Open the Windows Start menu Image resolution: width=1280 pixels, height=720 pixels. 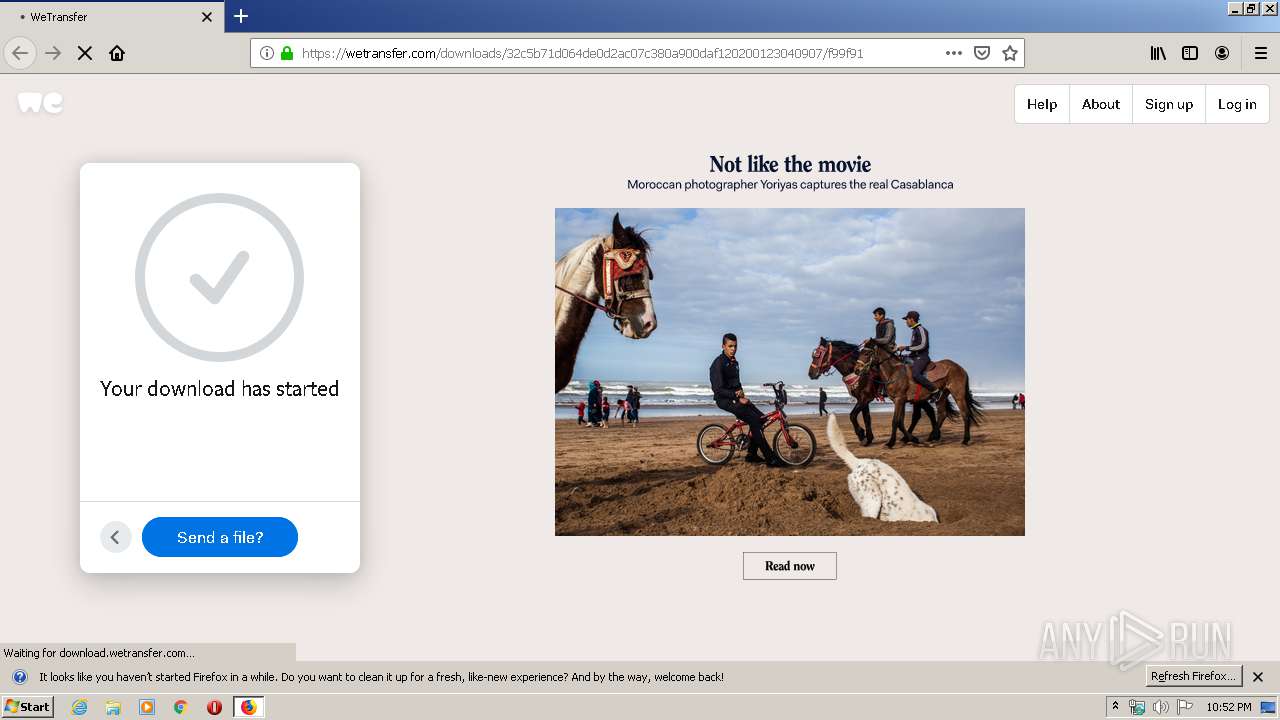click(x=27, y=706)
